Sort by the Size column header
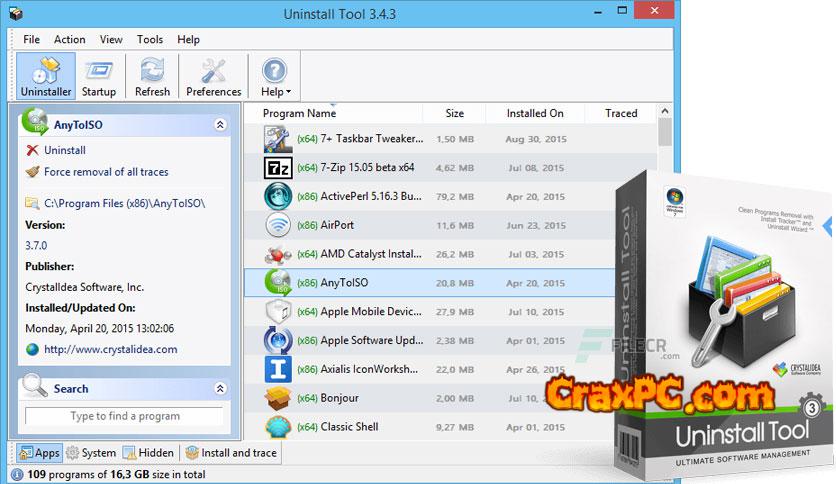Image resolution: width=836 pixels, height=484 pixels. [454, 113]
